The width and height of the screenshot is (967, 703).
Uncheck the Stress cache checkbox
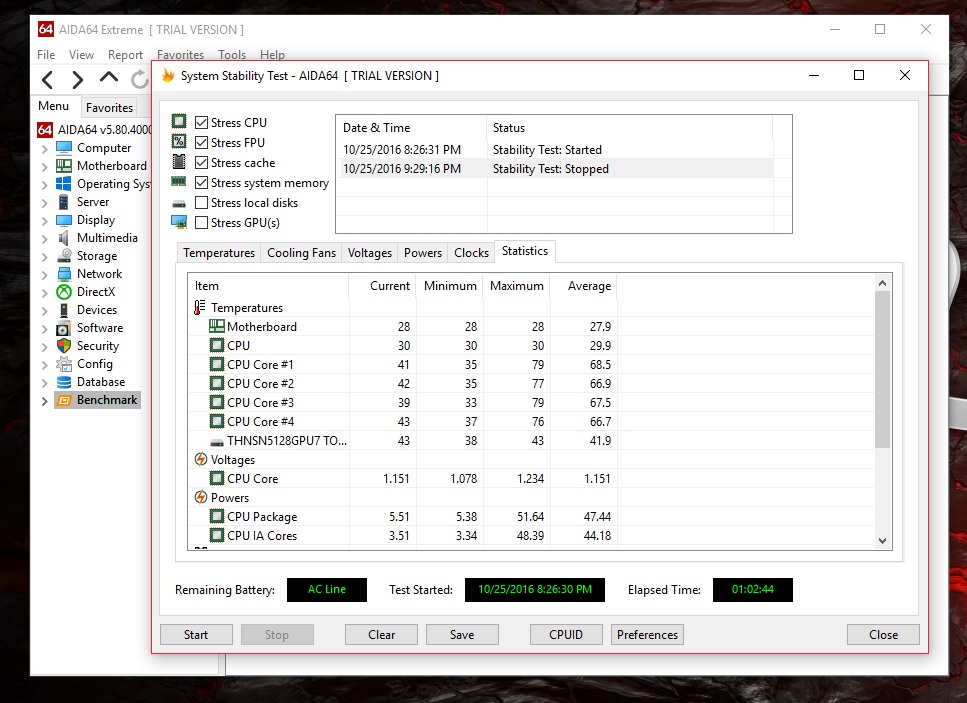coord(201,163)
